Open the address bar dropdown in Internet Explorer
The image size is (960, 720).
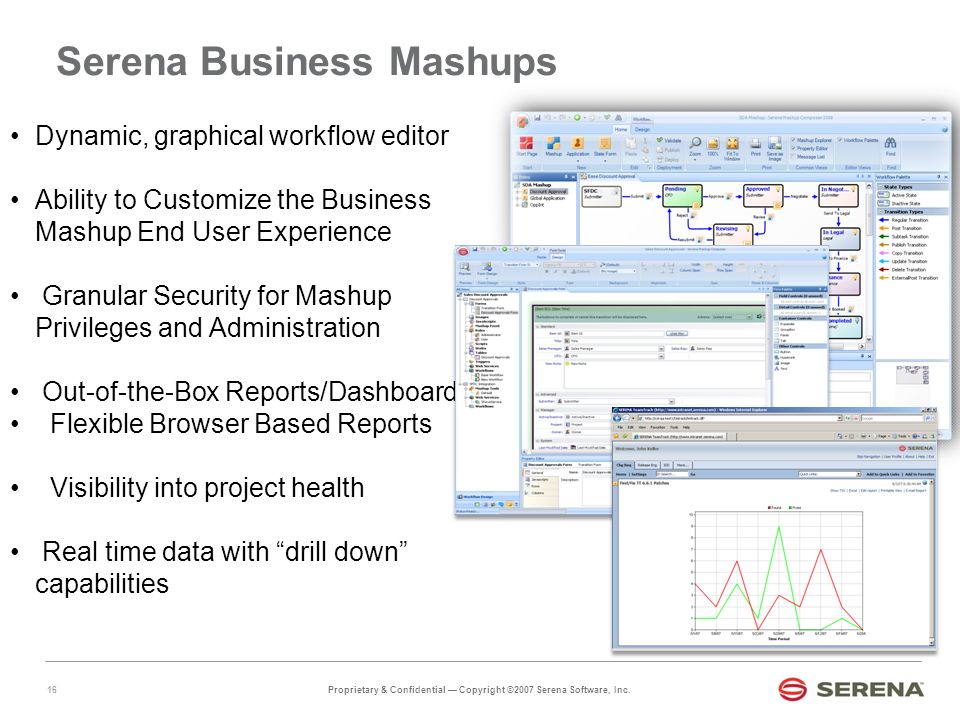point(839,418)
